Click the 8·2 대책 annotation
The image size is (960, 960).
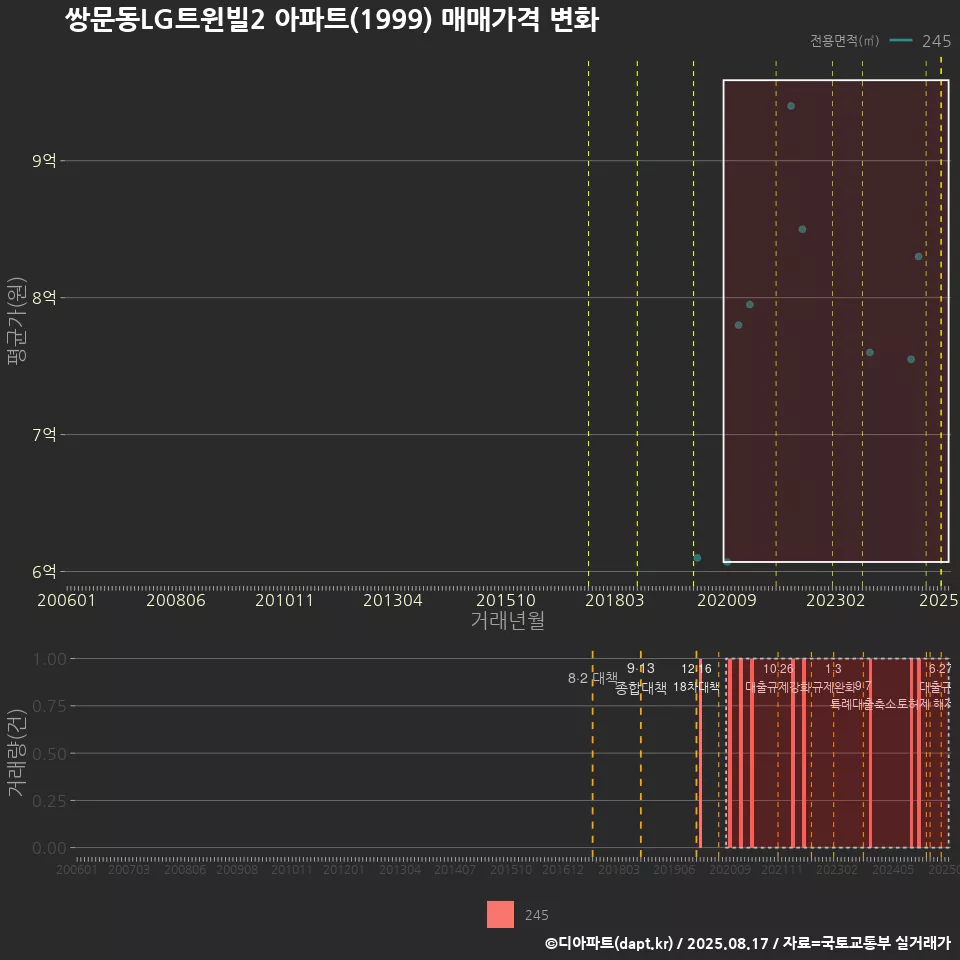593,678
